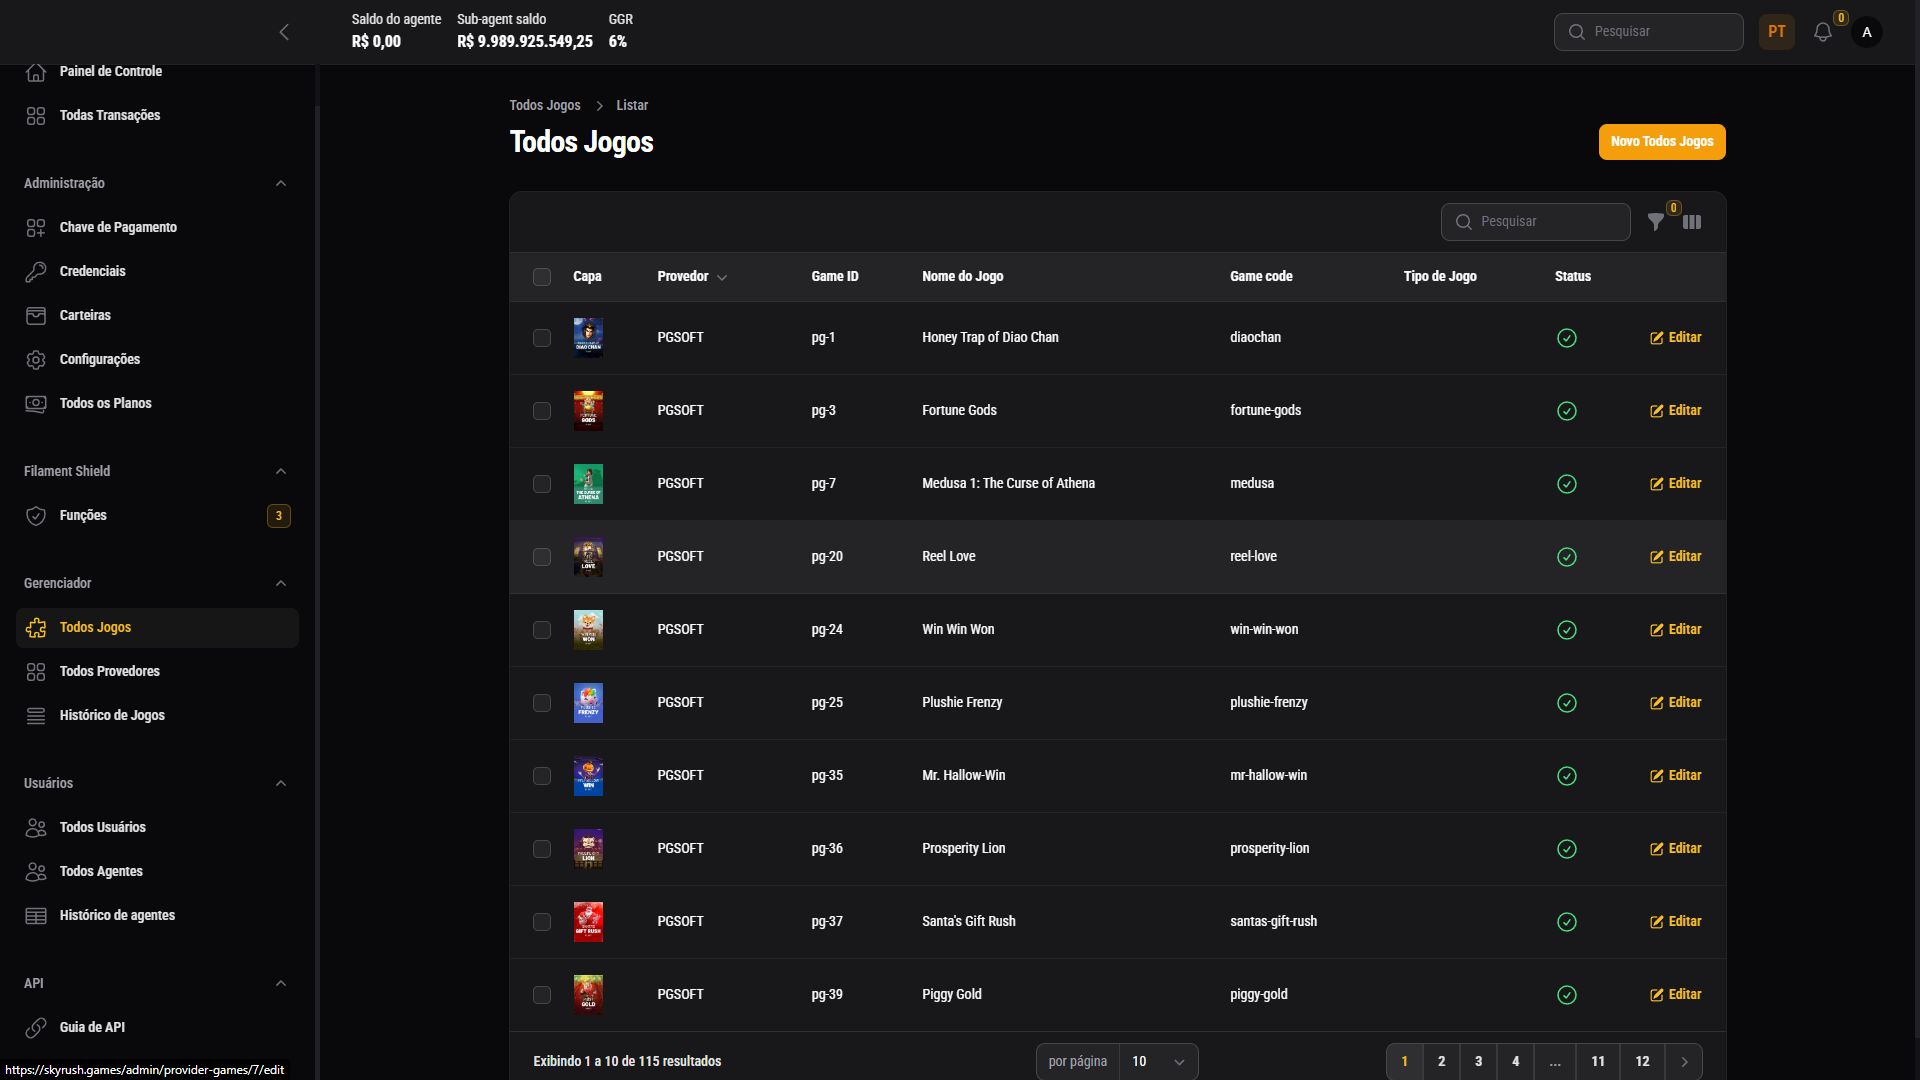Select the Reel Love row checkbox
Image resolution: width=1920 pixels, height=1080 pixels.
click(542, 557)
